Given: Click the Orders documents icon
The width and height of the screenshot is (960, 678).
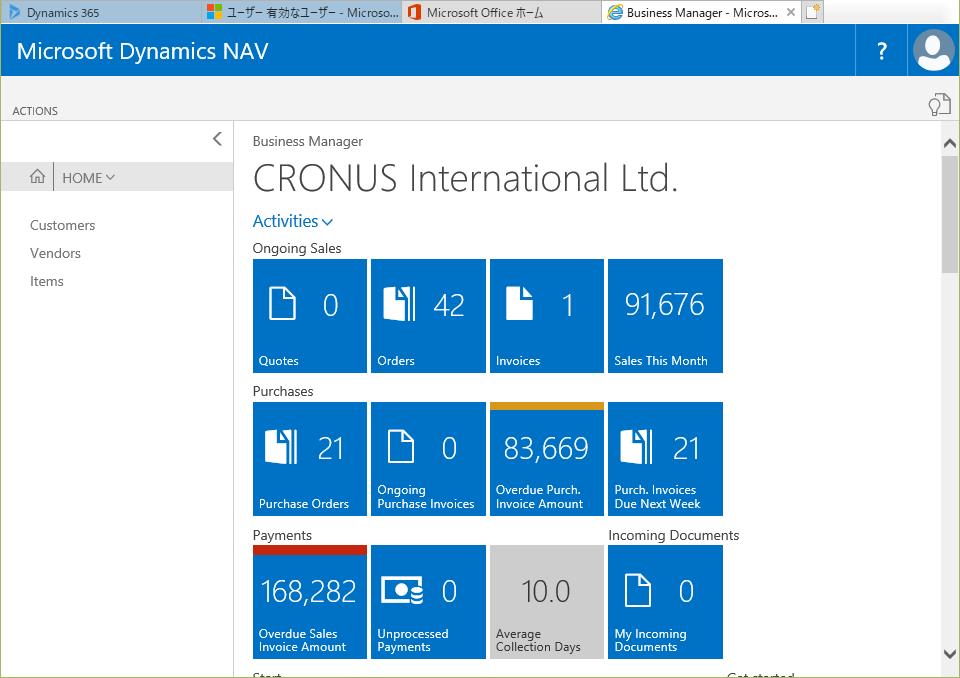Looking at the screenshot, I should [399, 304].
